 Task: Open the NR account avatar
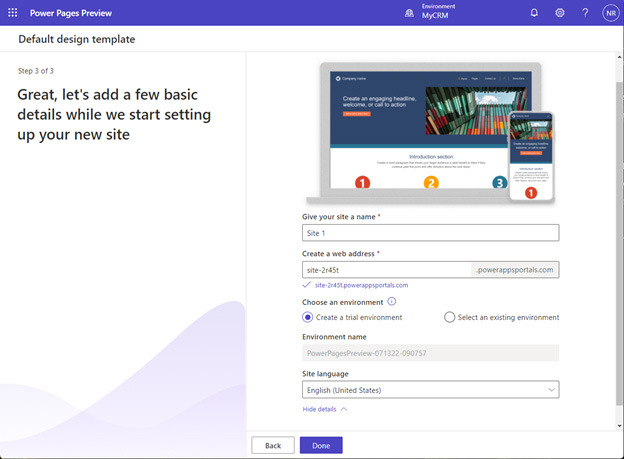611,13
